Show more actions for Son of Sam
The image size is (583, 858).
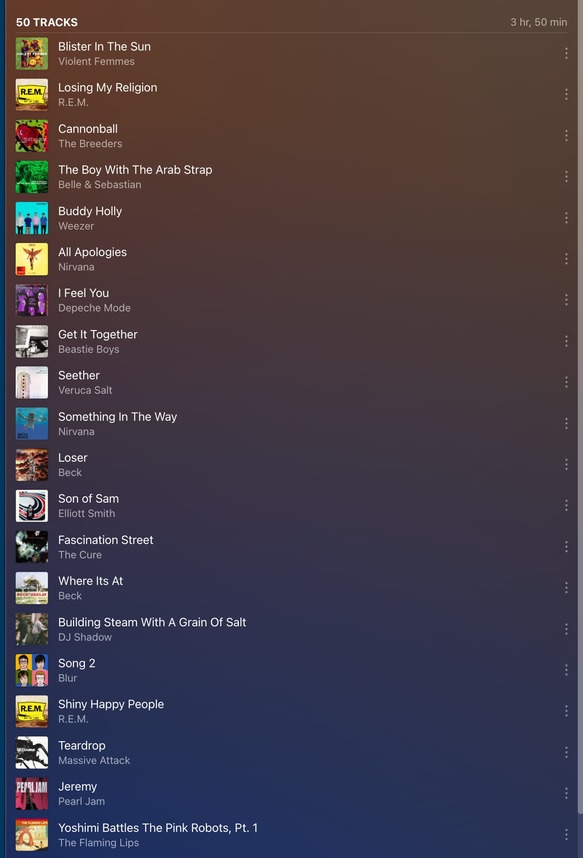coord(566,506)
